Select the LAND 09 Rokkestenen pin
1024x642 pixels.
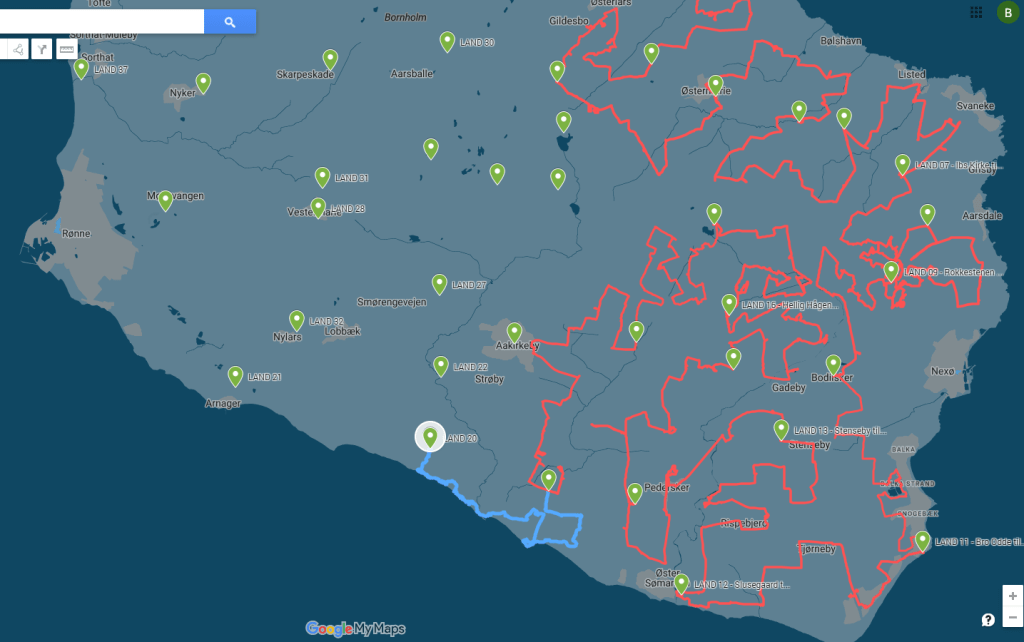click(x=891, y=270)
